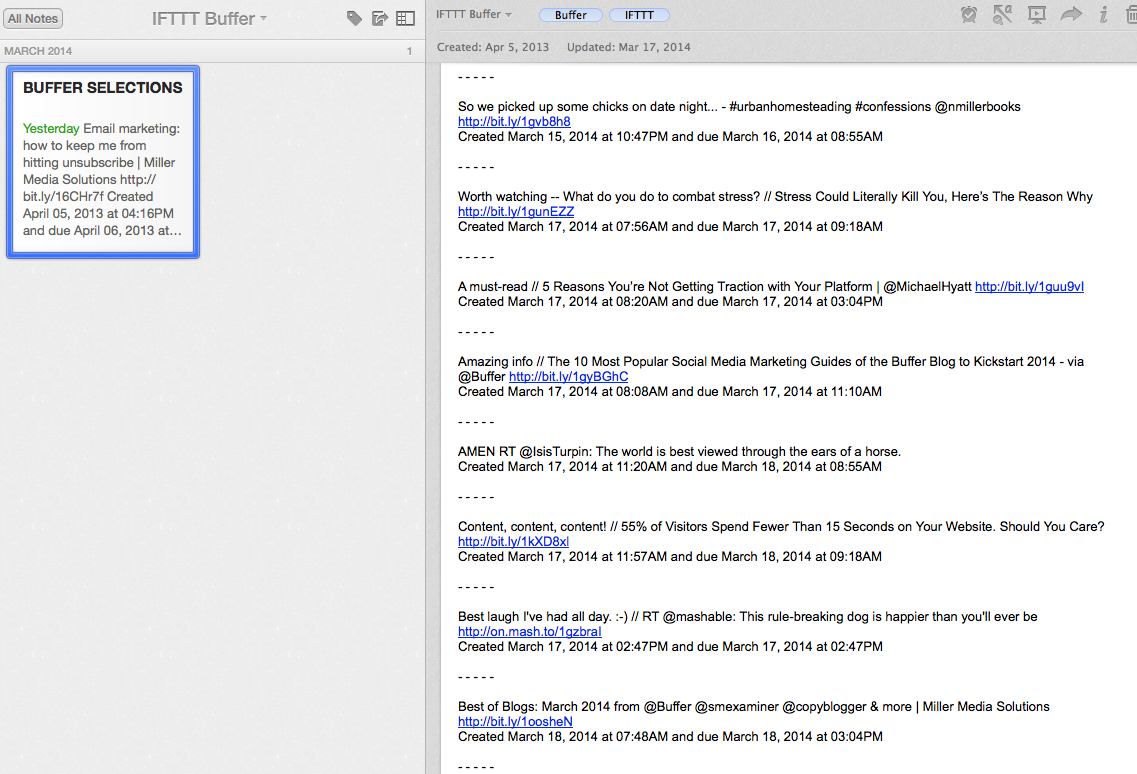Click the share notebook icon
This screenshot has height=774, width=1137.
(x=380, y=18)
